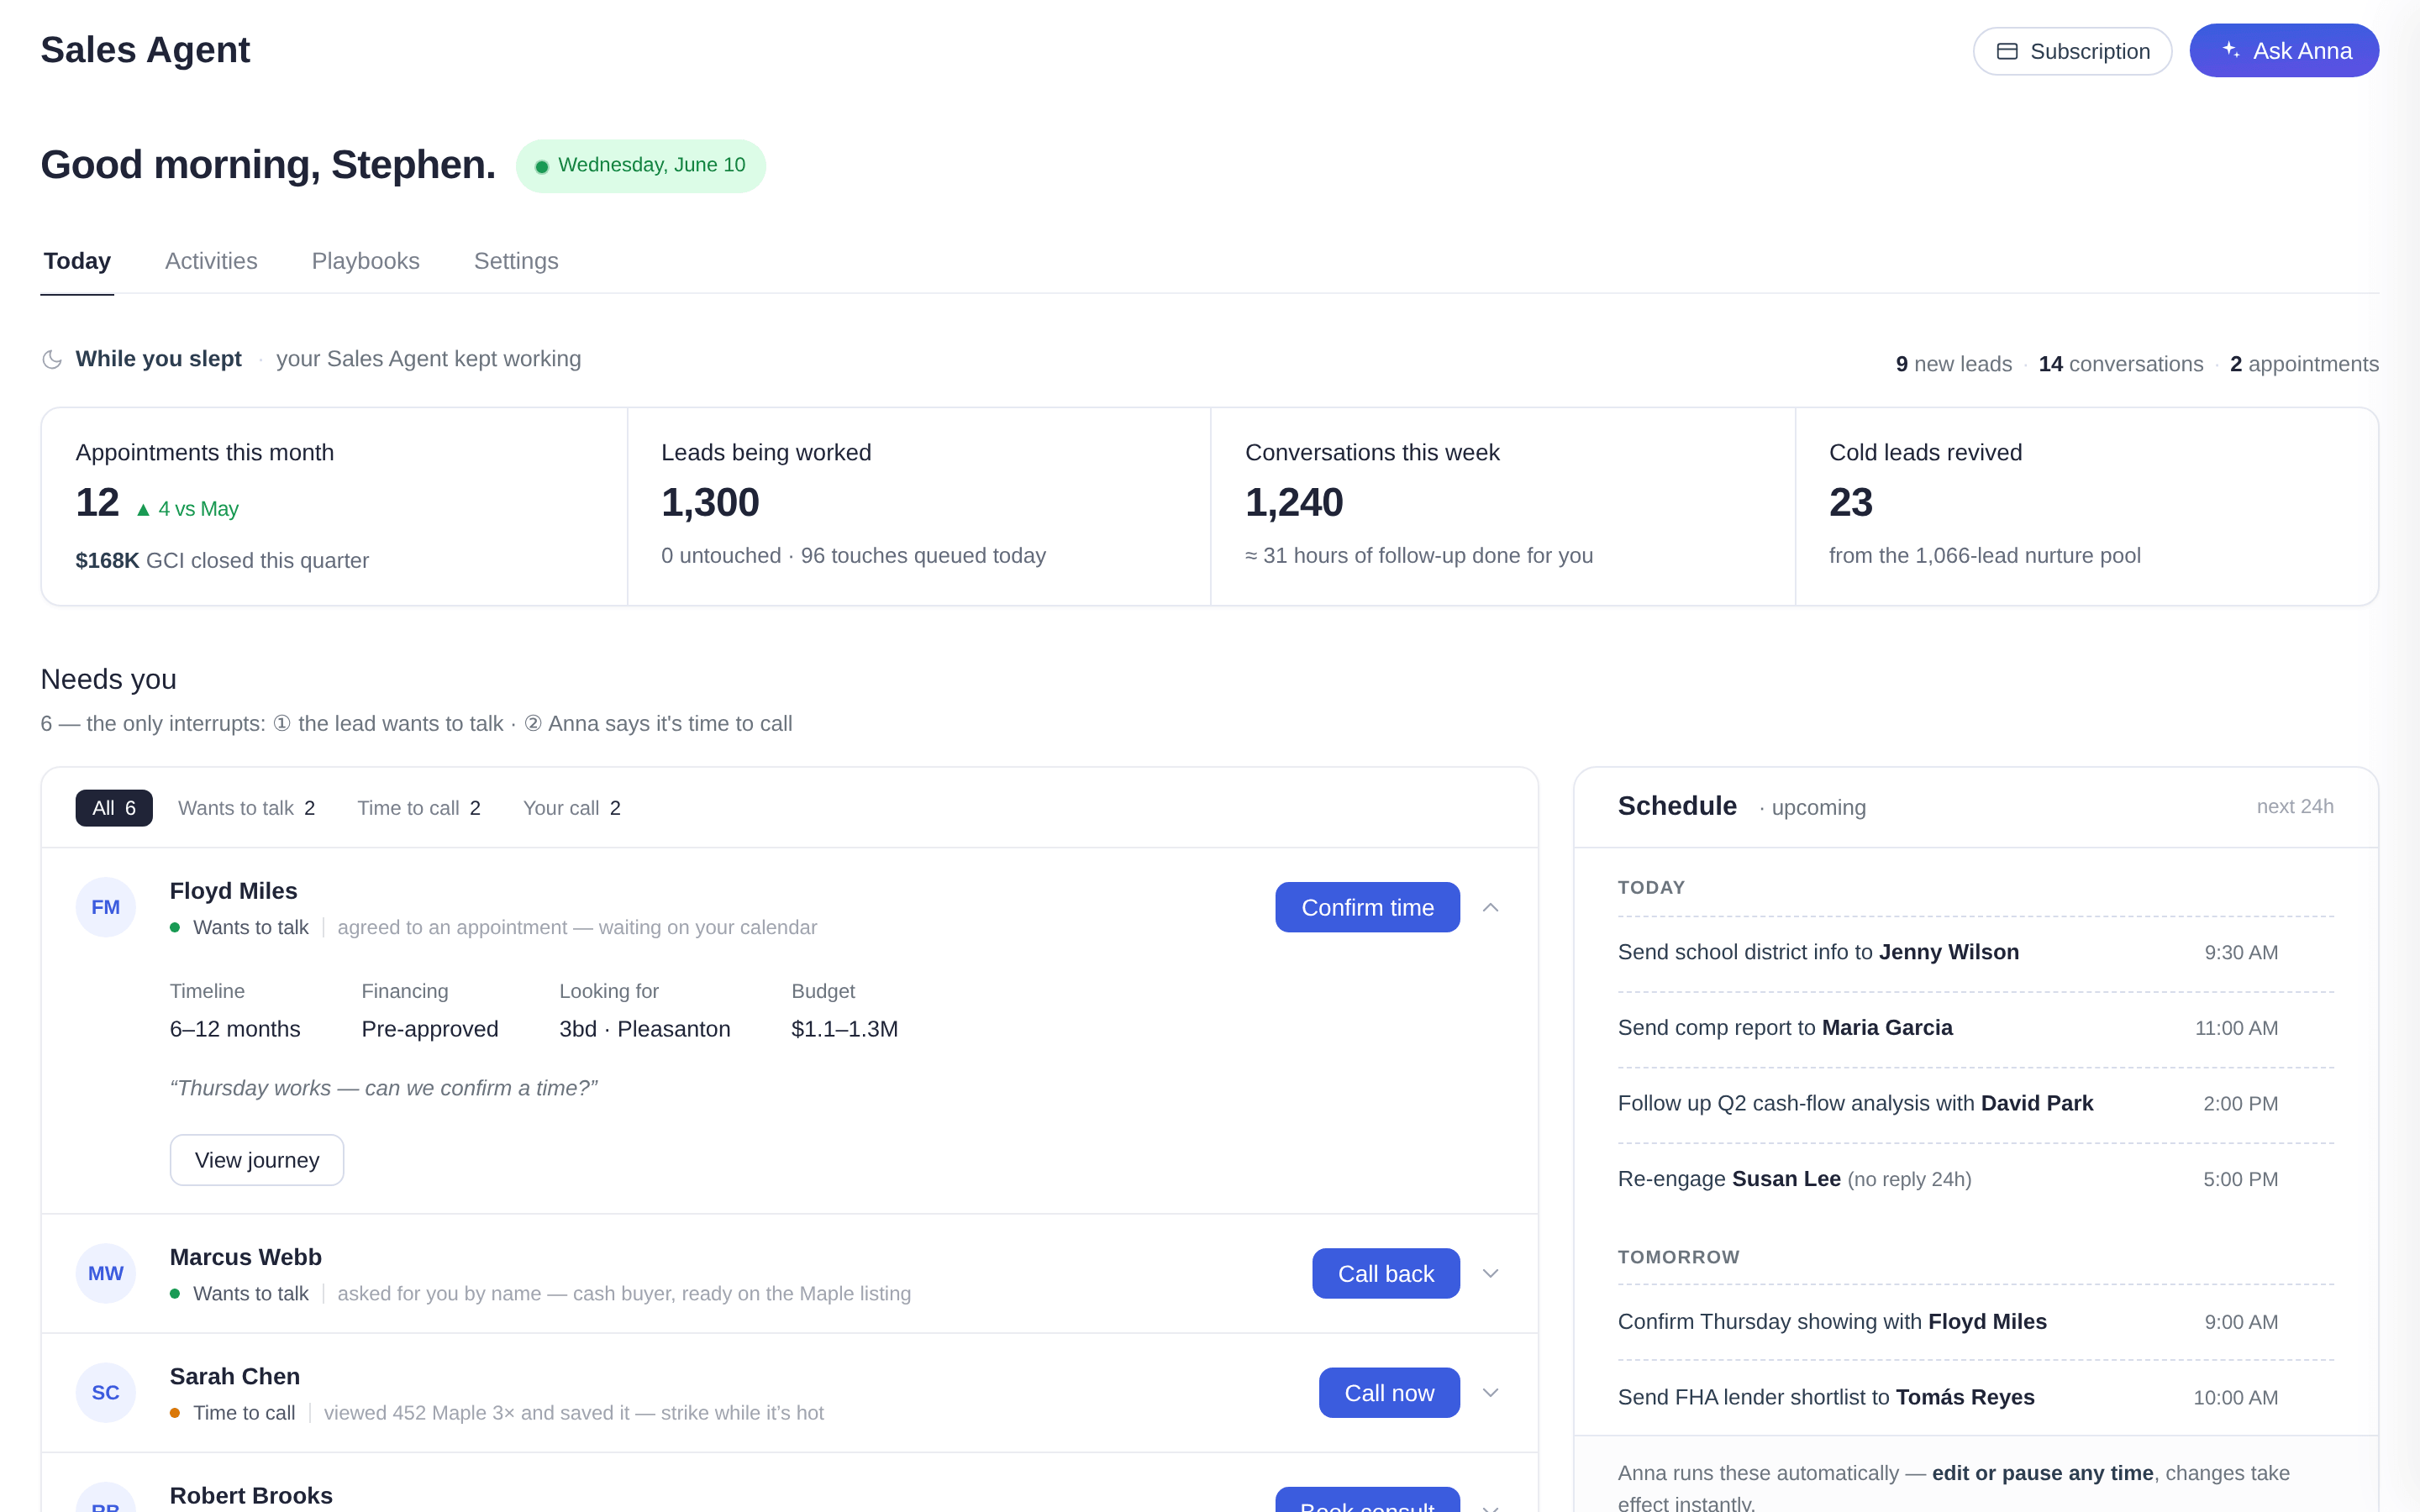This screenshot has width=2420, height=1512.
Task: Click the Sarah Chen name heading
Action: pos(234,1377)
